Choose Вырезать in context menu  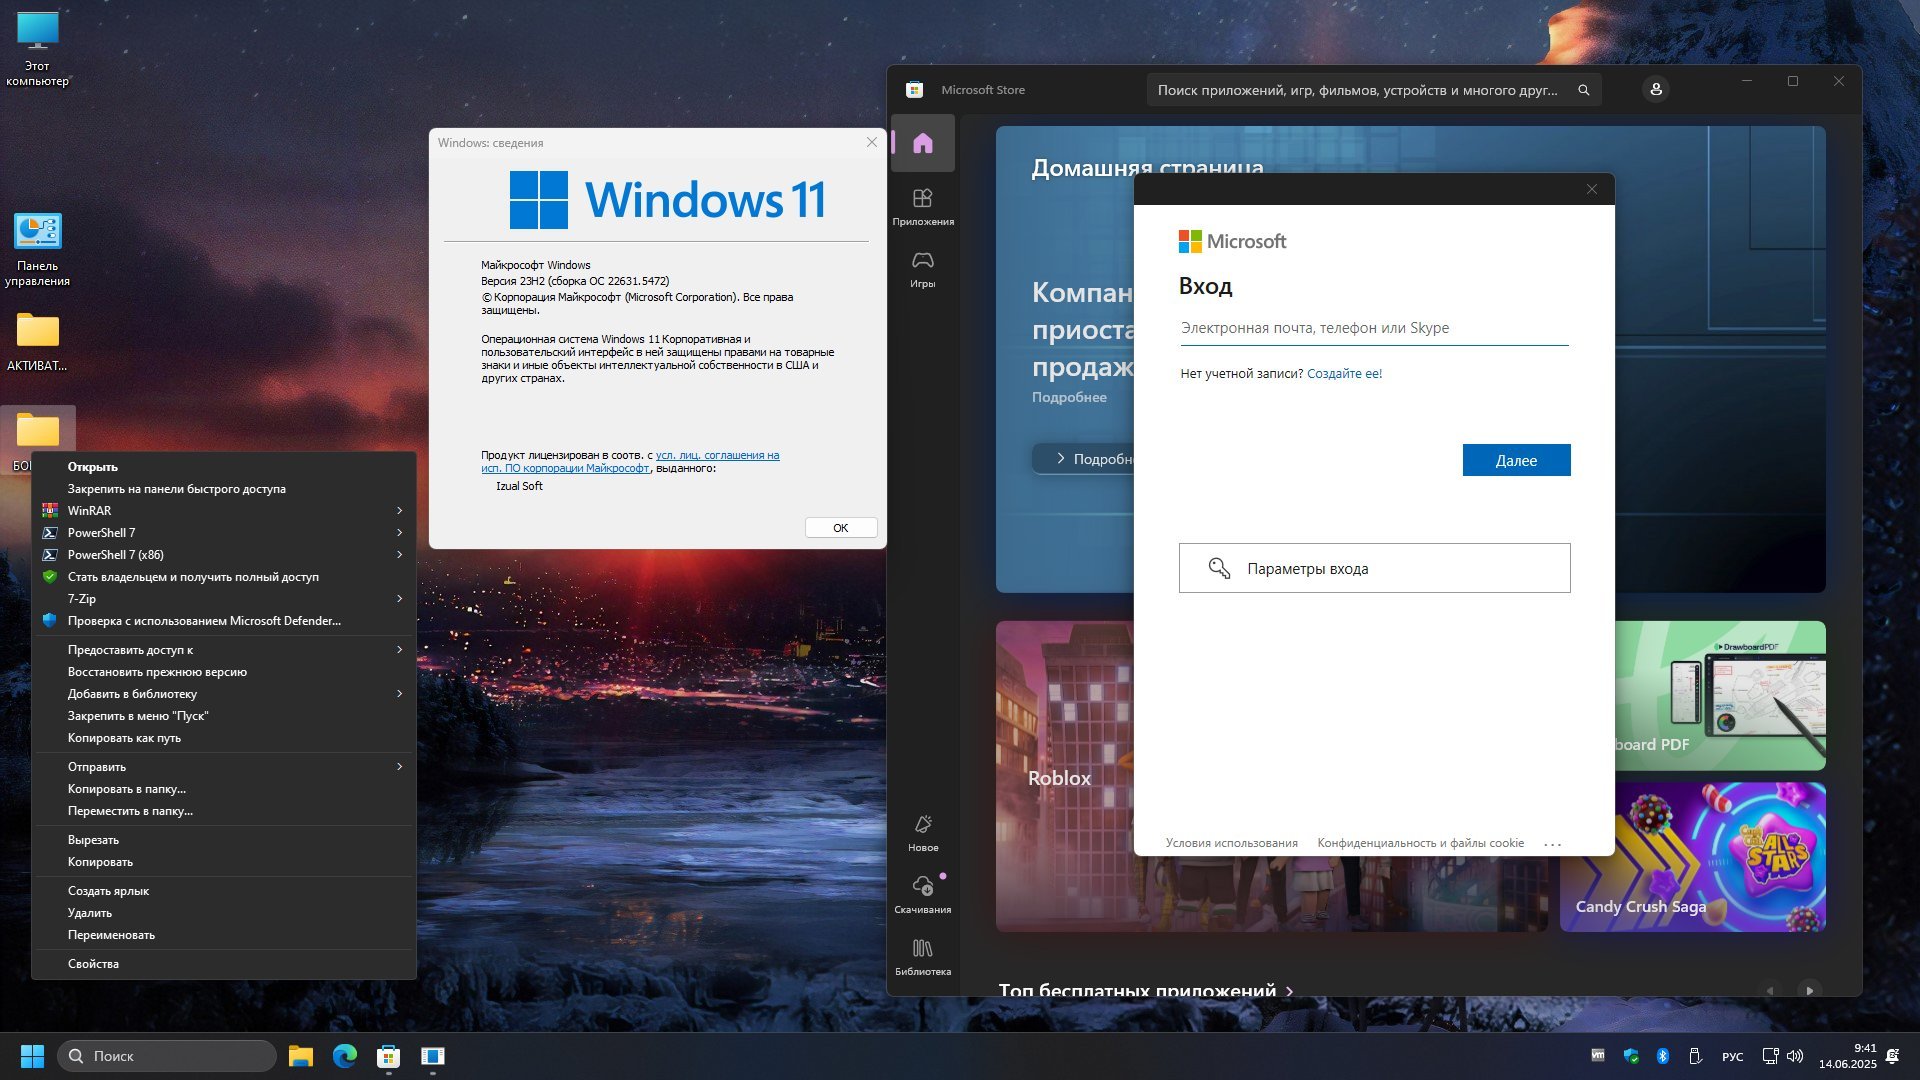(224, 840)
